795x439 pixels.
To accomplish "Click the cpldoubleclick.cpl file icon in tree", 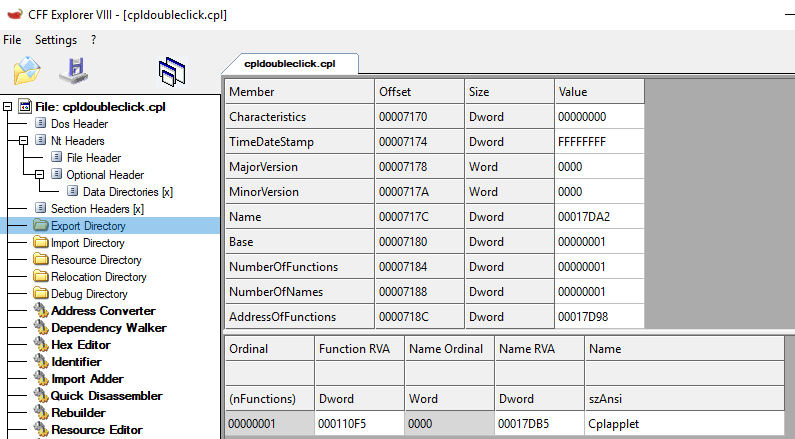I will click(x=25, y=106).
